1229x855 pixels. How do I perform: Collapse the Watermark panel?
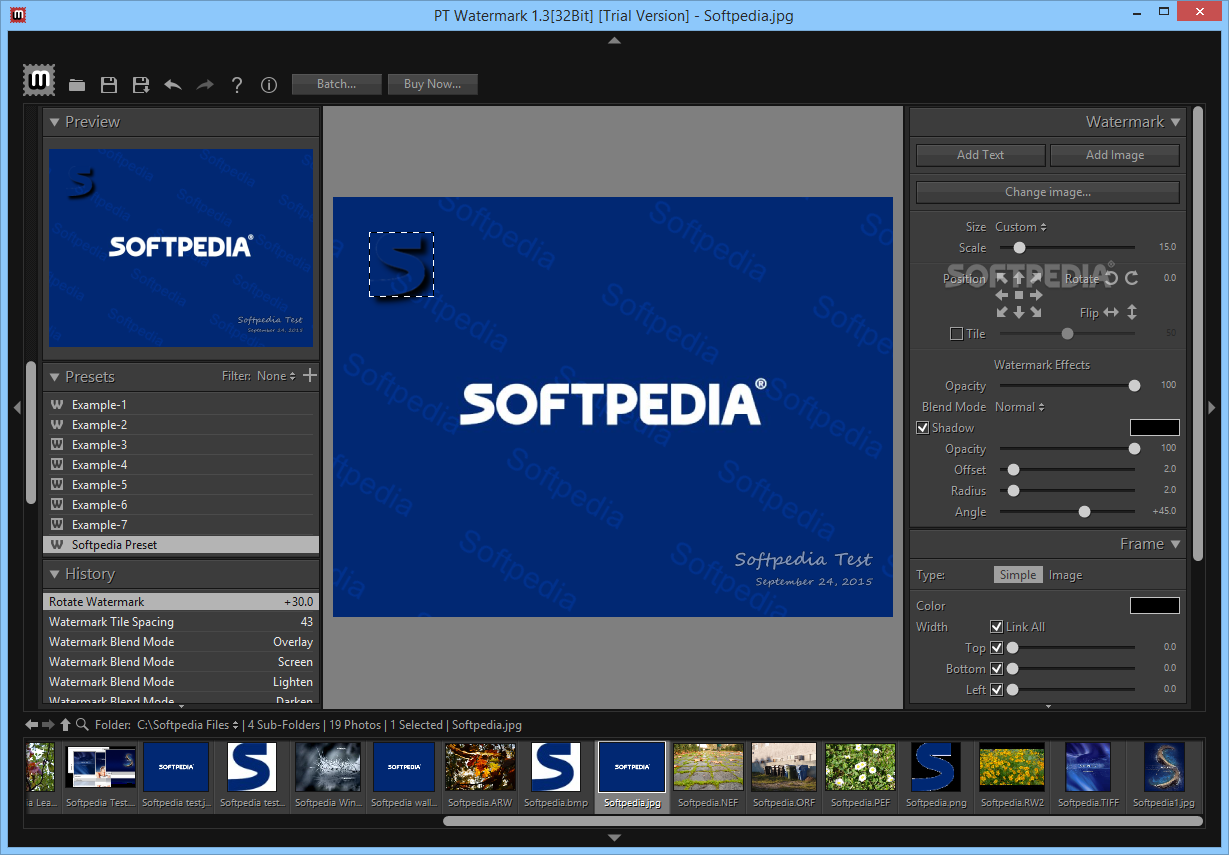coord(1175,122)
